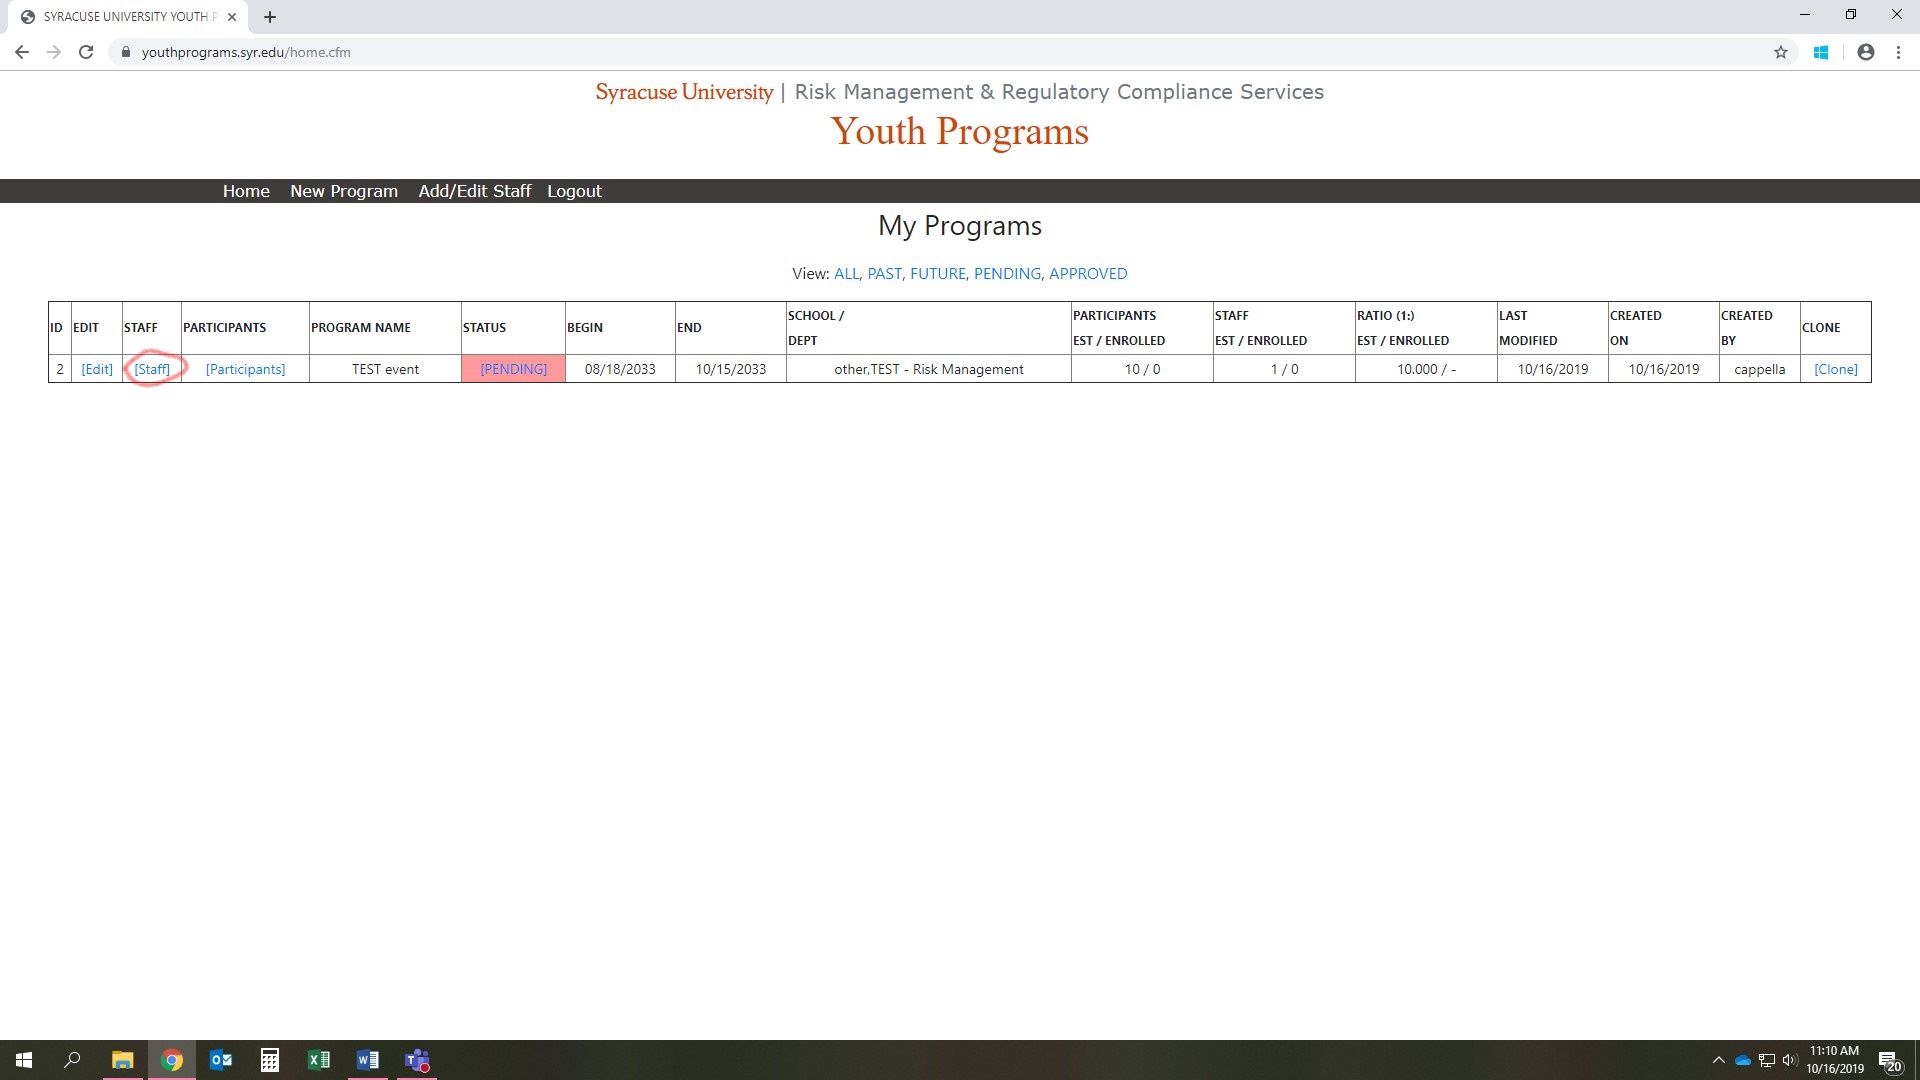
Task: Open Excel from the taskbar
Action: click(x=319, y=1060)
